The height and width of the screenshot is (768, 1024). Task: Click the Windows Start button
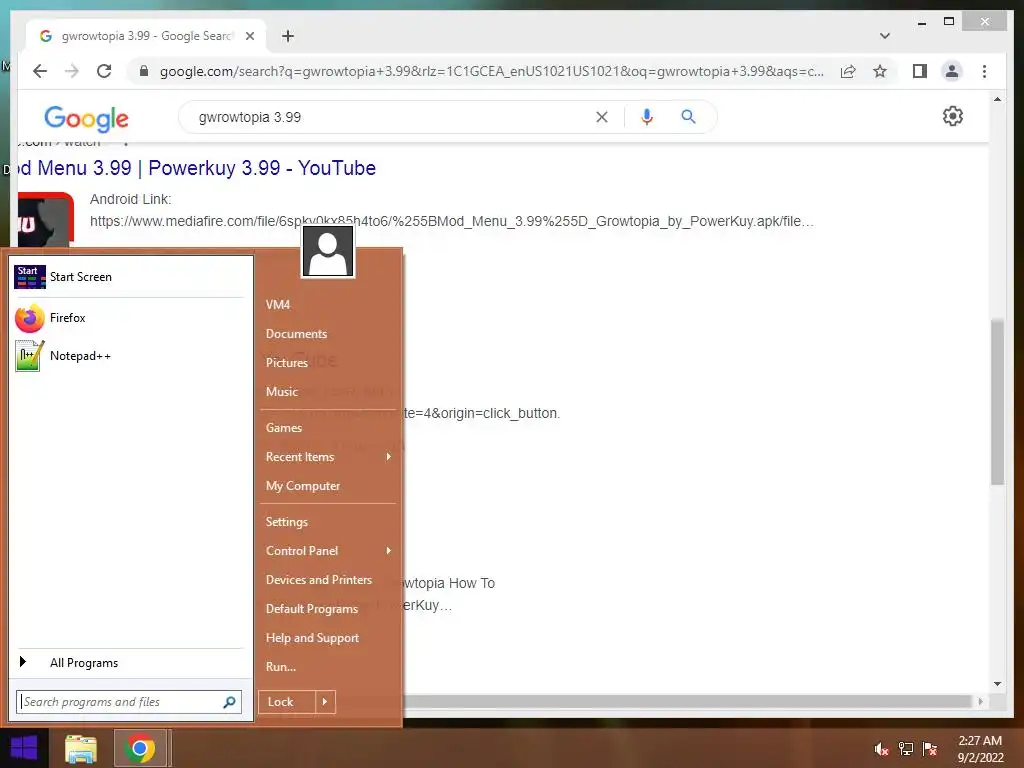(24, 748)
